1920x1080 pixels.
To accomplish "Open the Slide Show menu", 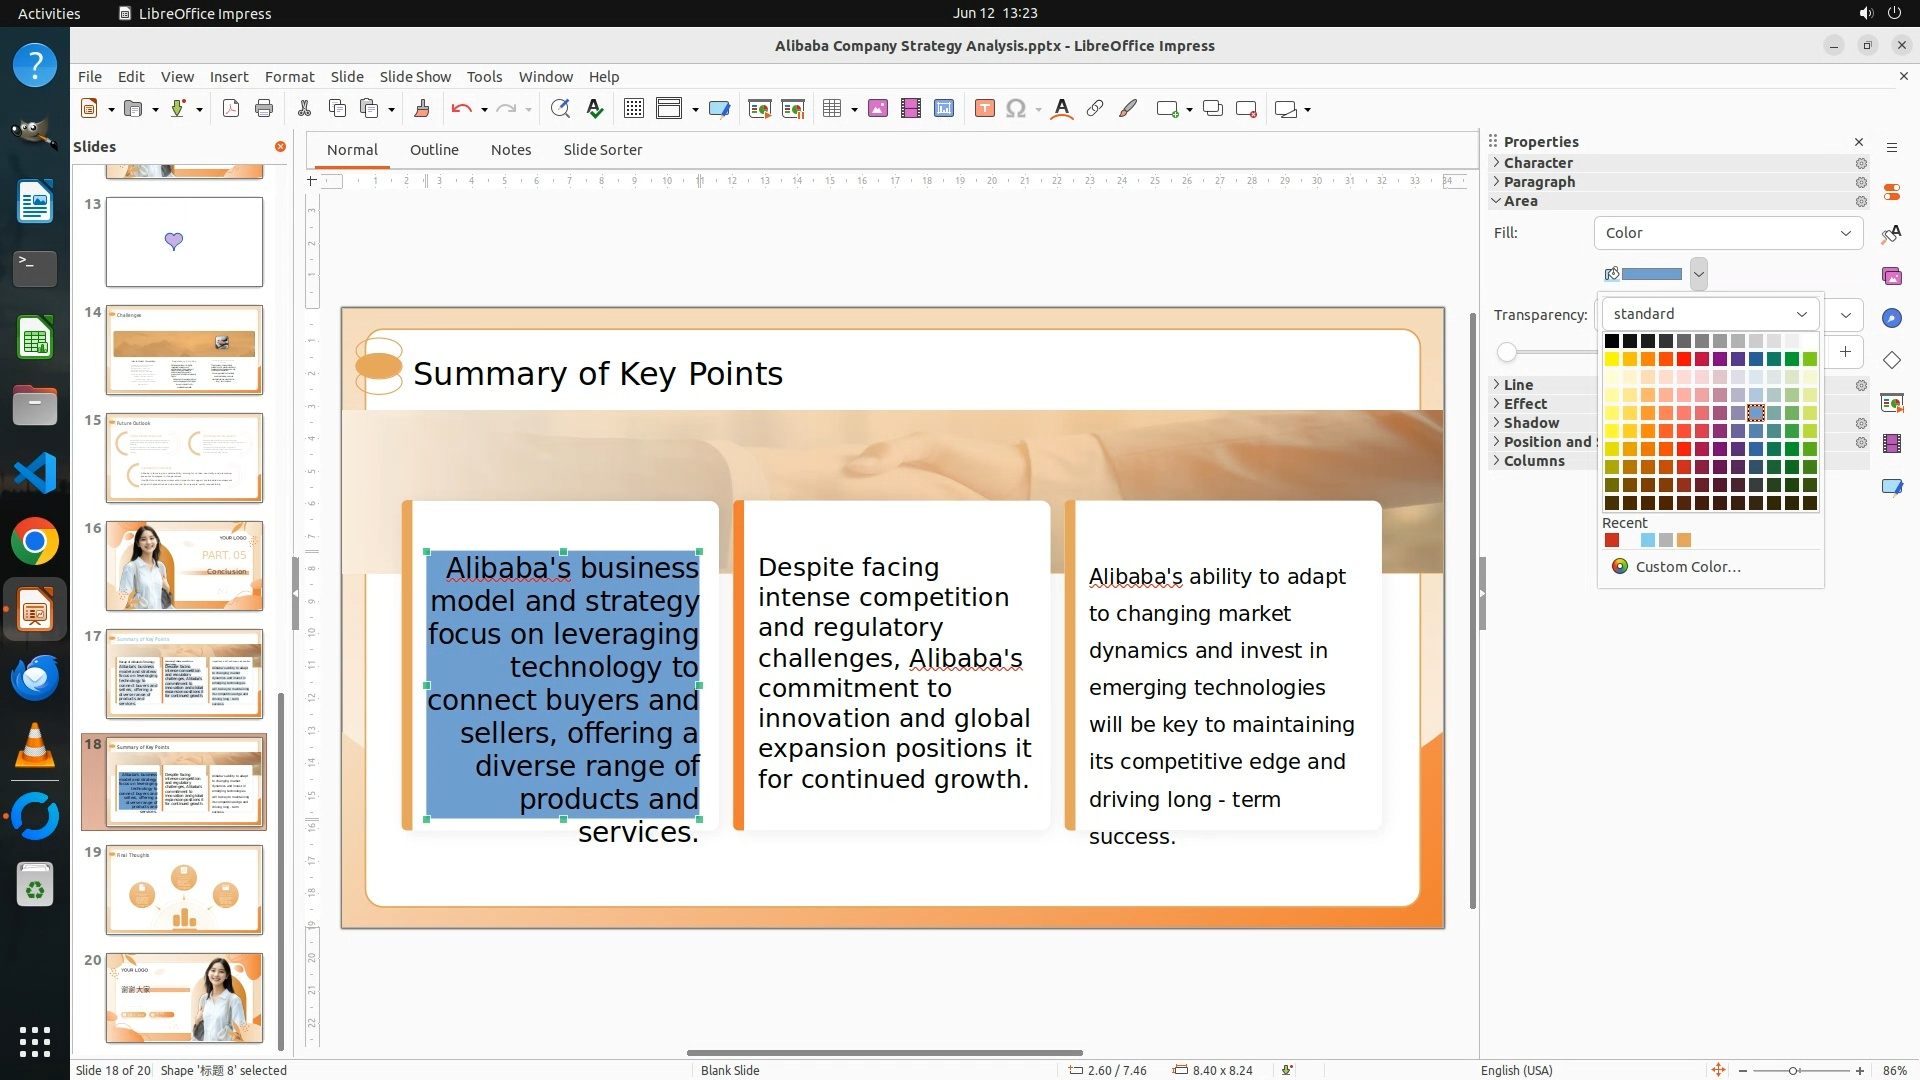I will tap(415, 77).
